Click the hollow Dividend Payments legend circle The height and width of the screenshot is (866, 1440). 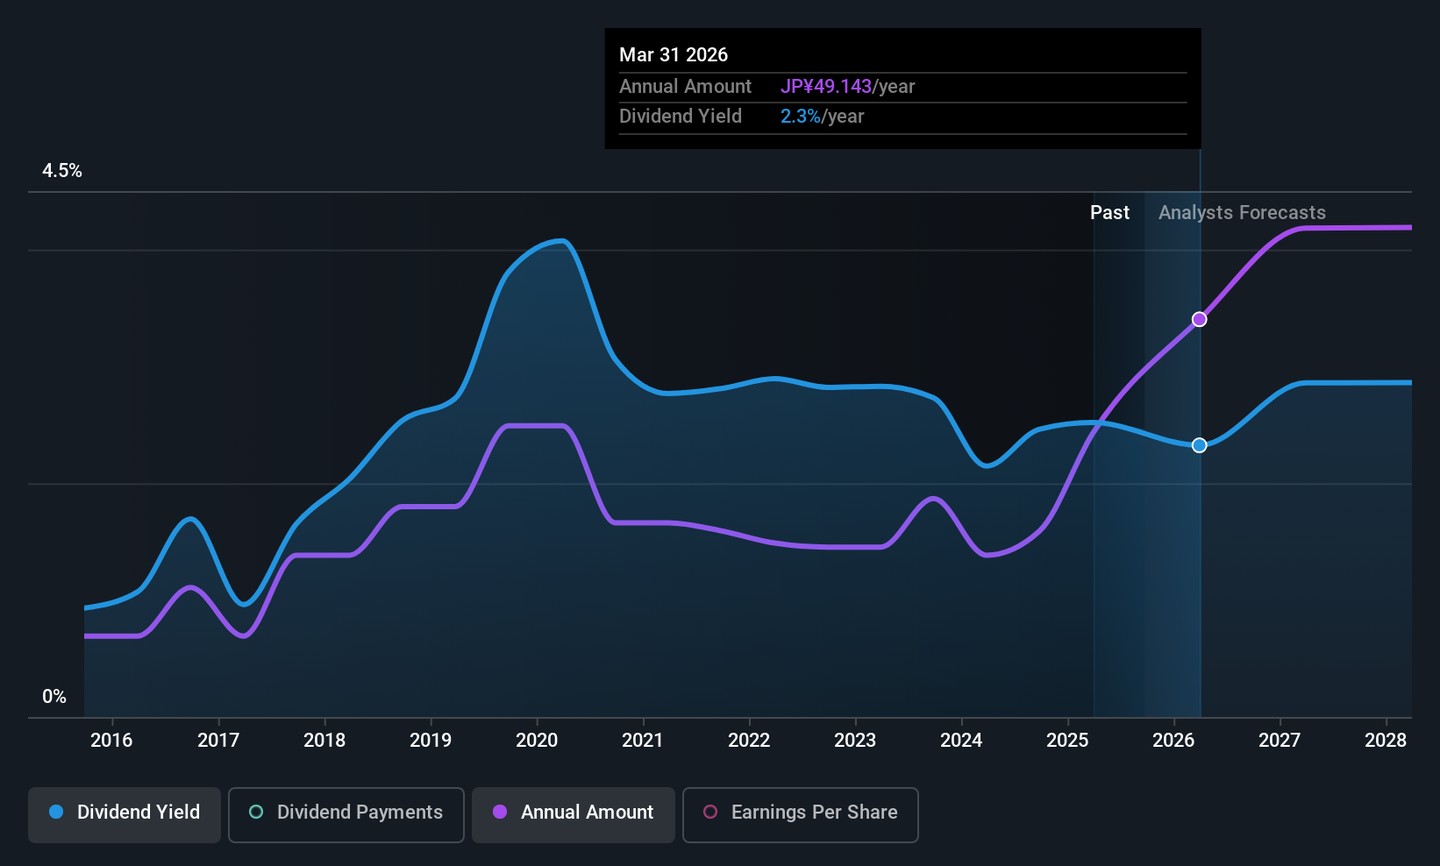point(256,813)
